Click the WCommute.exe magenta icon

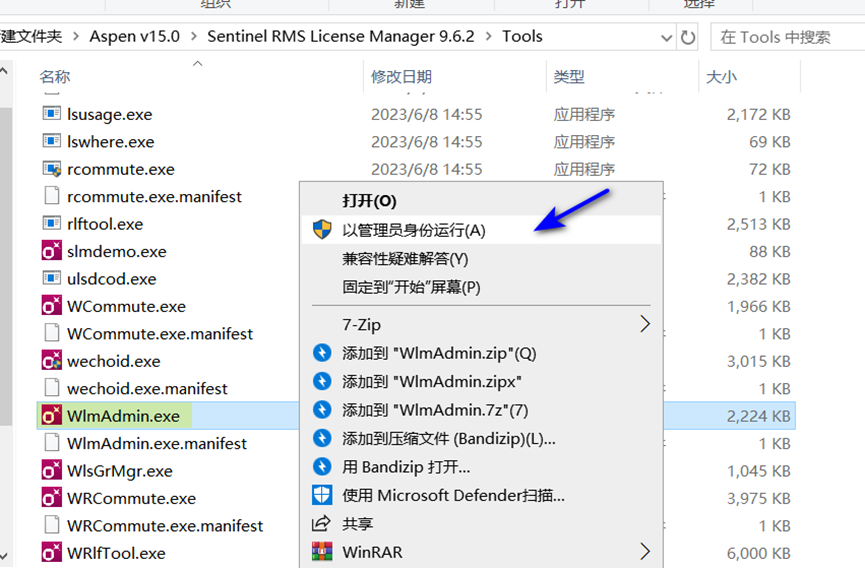point(52,306)
